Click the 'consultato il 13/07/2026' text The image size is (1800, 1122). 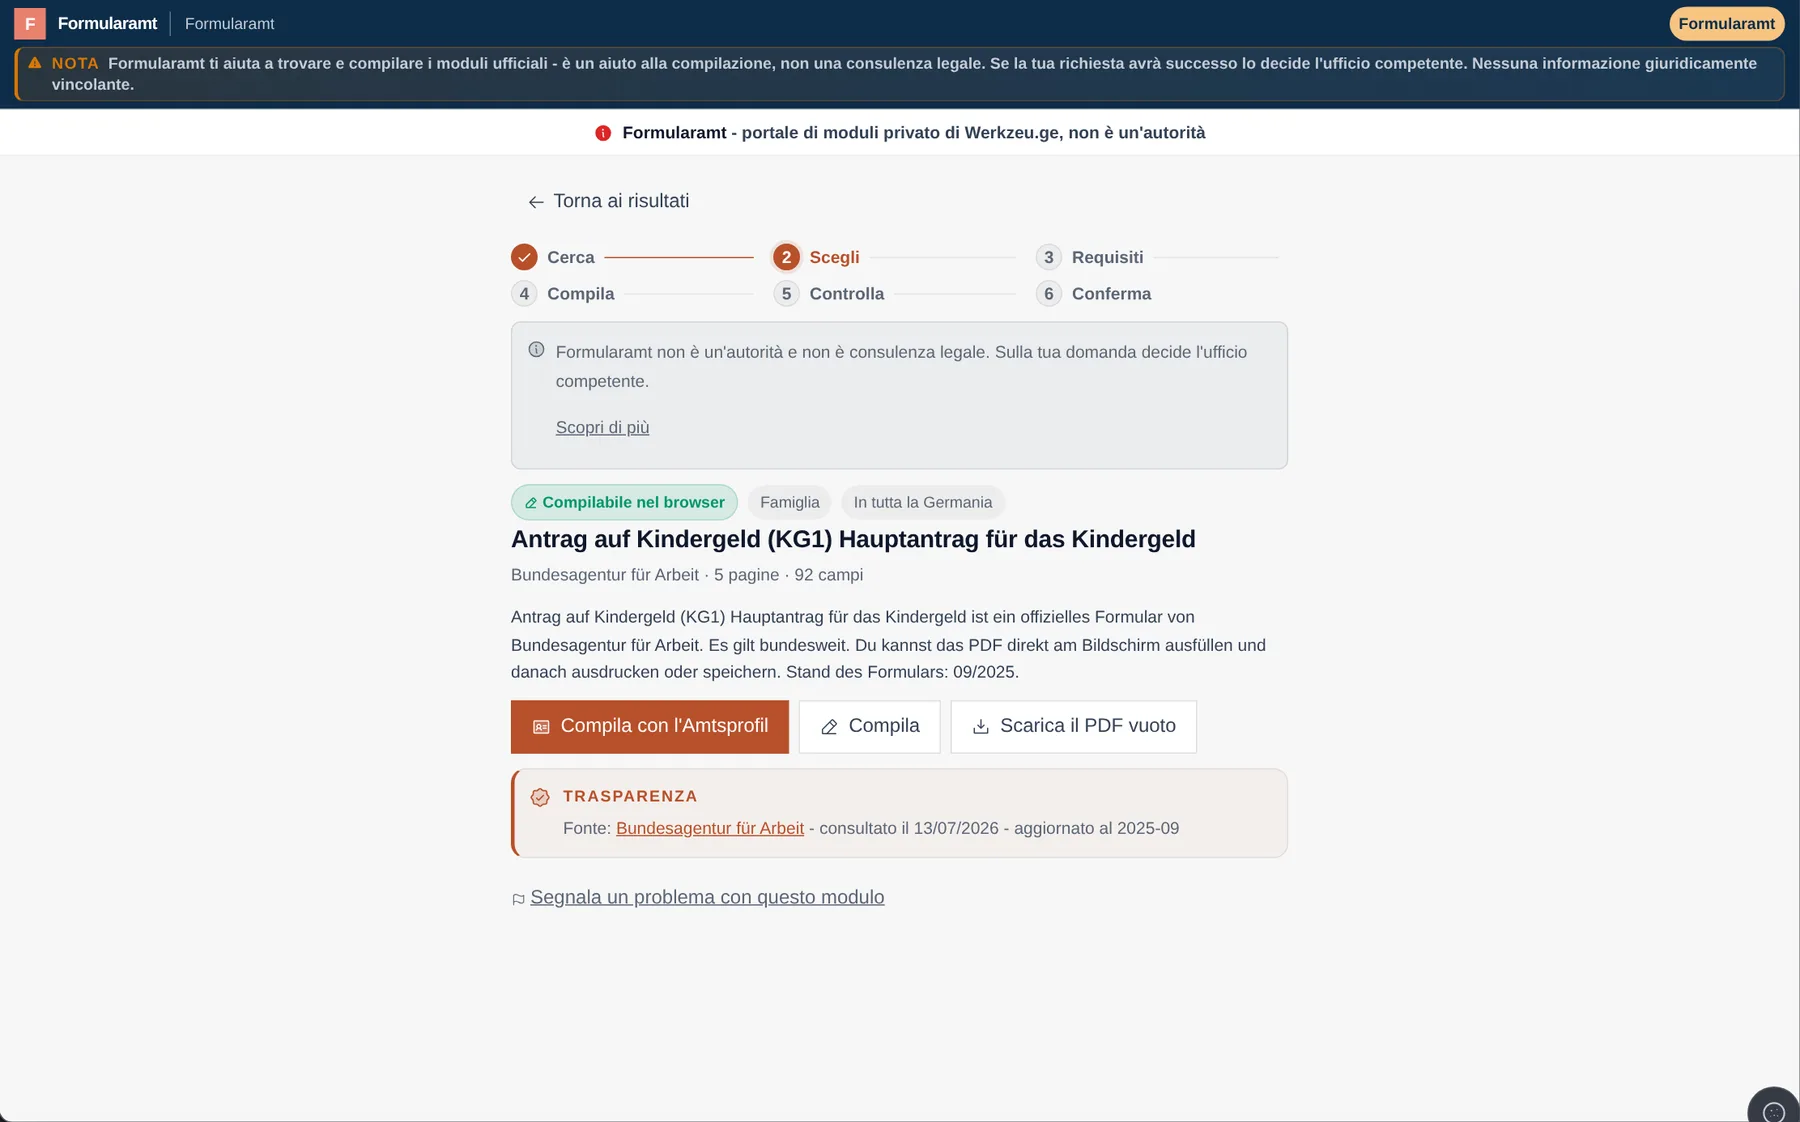pos(909,828)
